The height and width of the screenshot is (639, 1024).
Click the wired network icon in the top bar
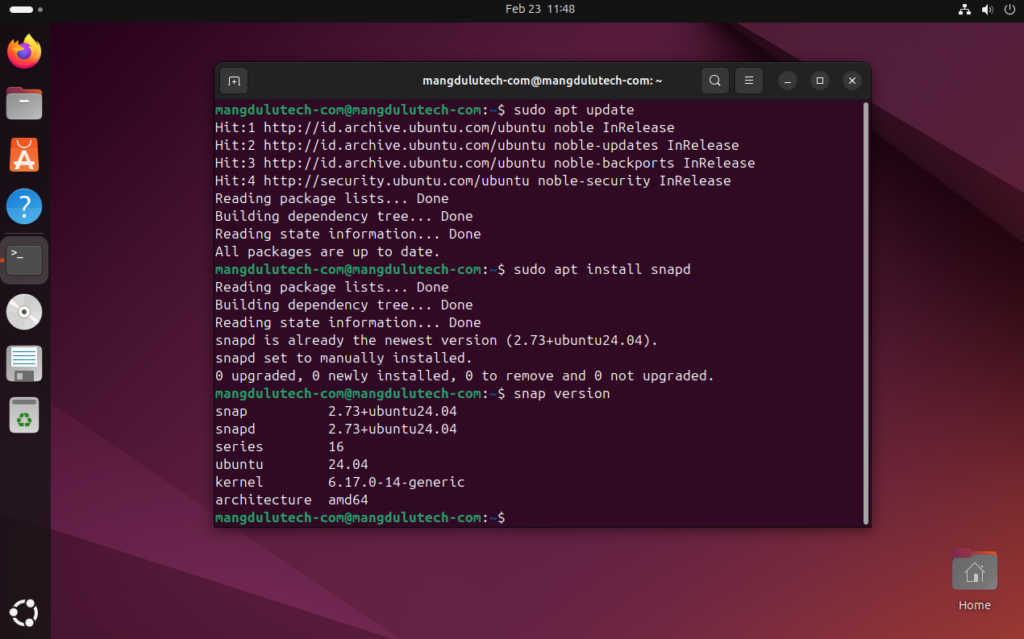tap(963, 9)
